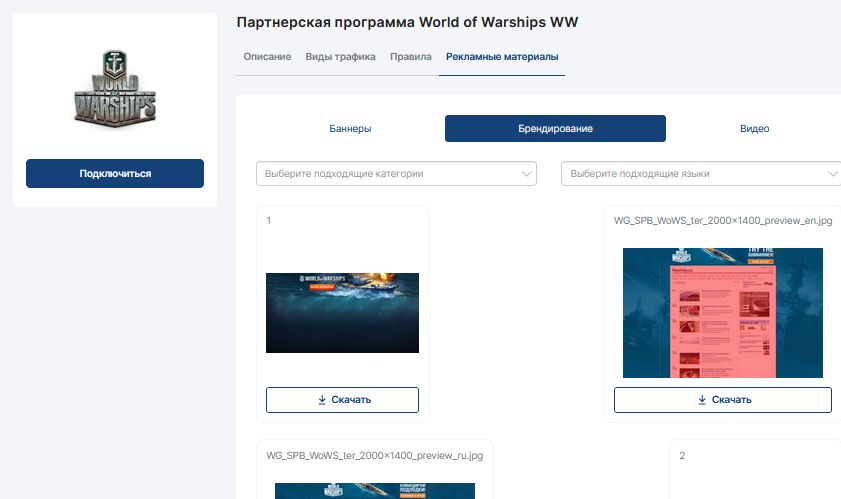
Task: Open the languages dropdown Выберите подходящие языки
Action: coord(701,173)
